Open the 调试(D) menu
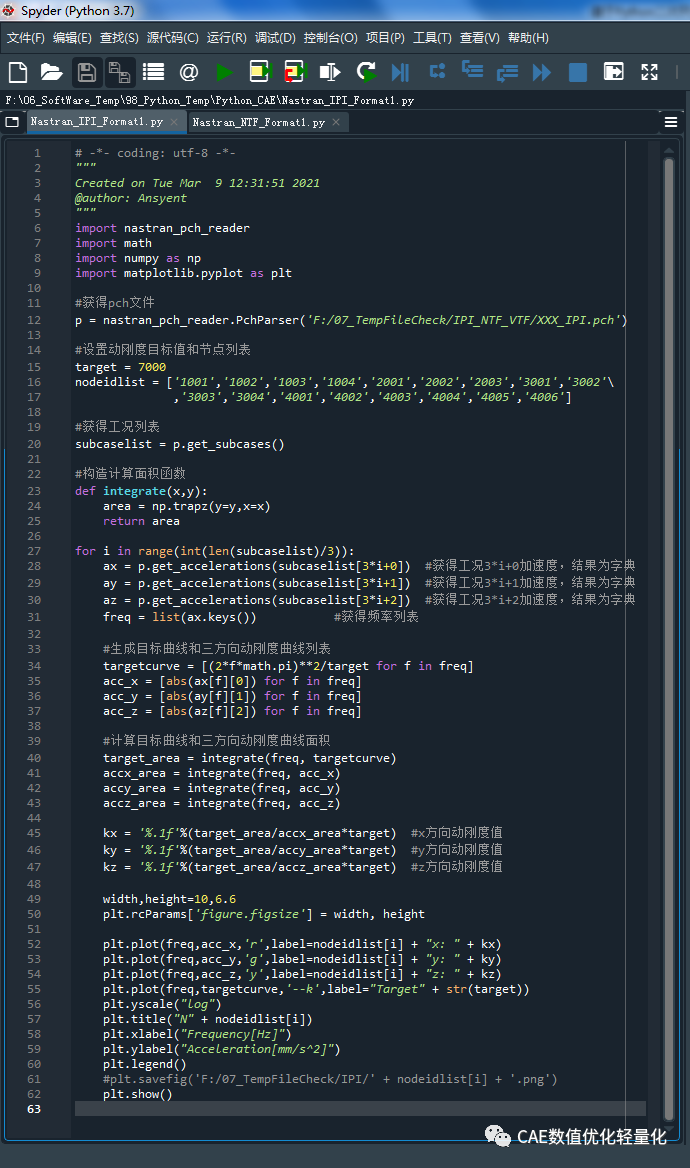The image size is (690, 1168). (275, 38)
